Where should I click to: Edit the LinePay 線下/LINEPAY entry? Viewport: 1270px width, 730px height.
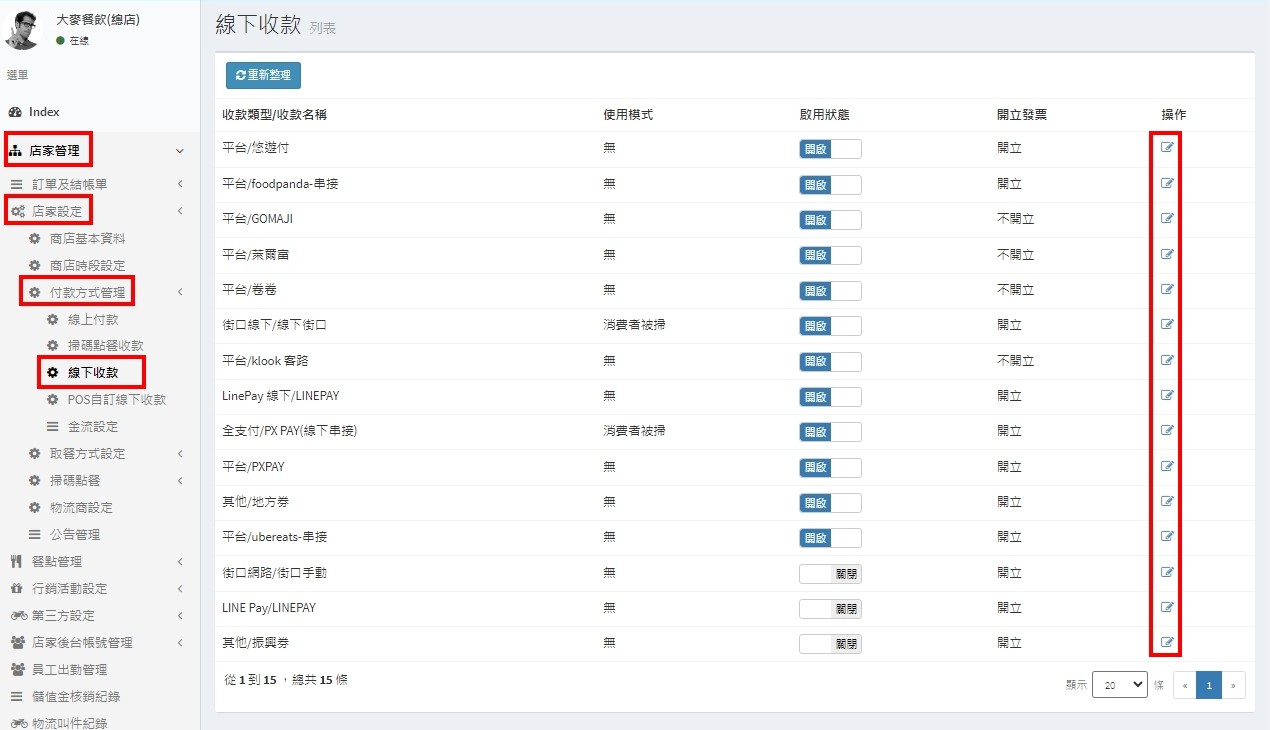tap(1166, 396)
